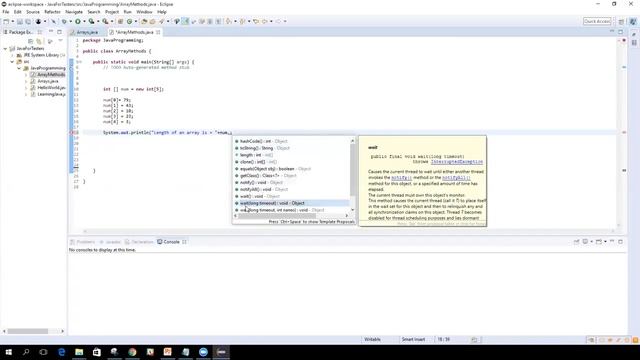Maximize the Package Explorer panel
The width and height of the screenshot is (640, 360).
click(60, 31)
